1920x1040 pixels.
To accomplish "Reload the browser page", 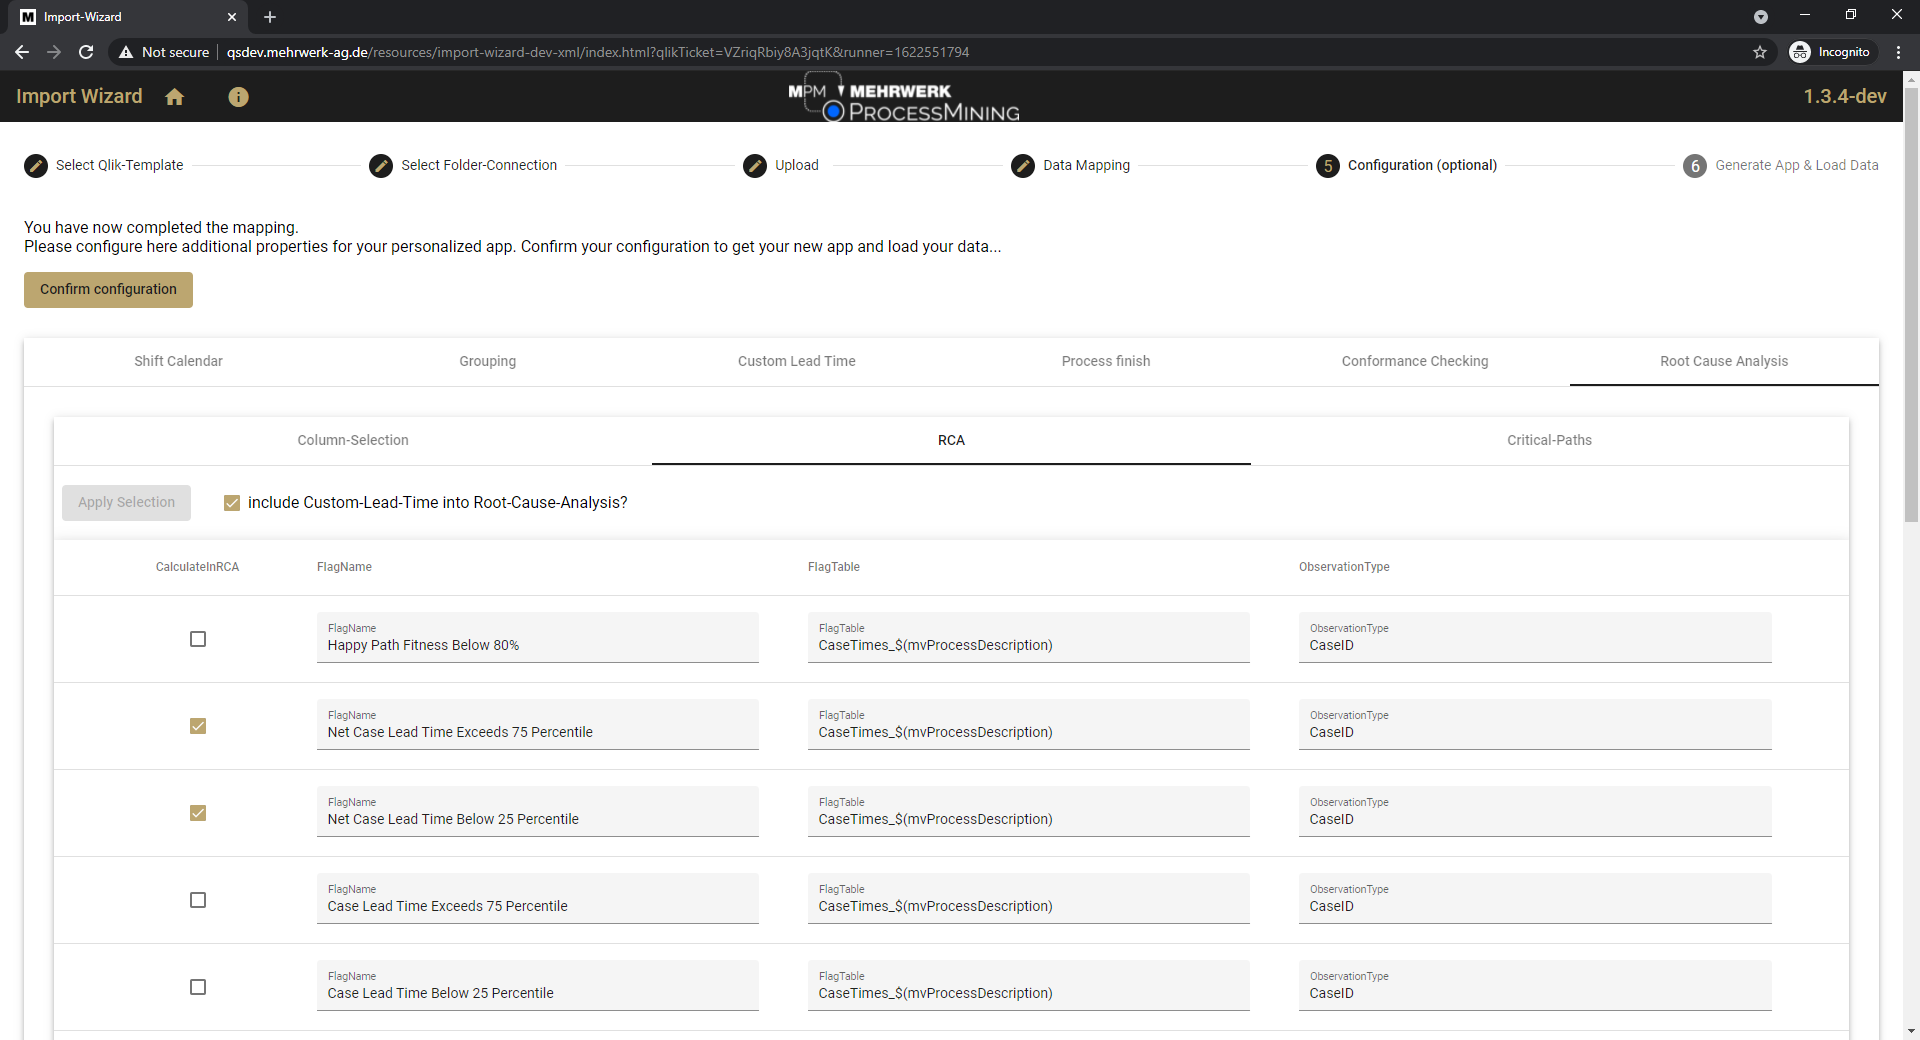I will [86, 52].
